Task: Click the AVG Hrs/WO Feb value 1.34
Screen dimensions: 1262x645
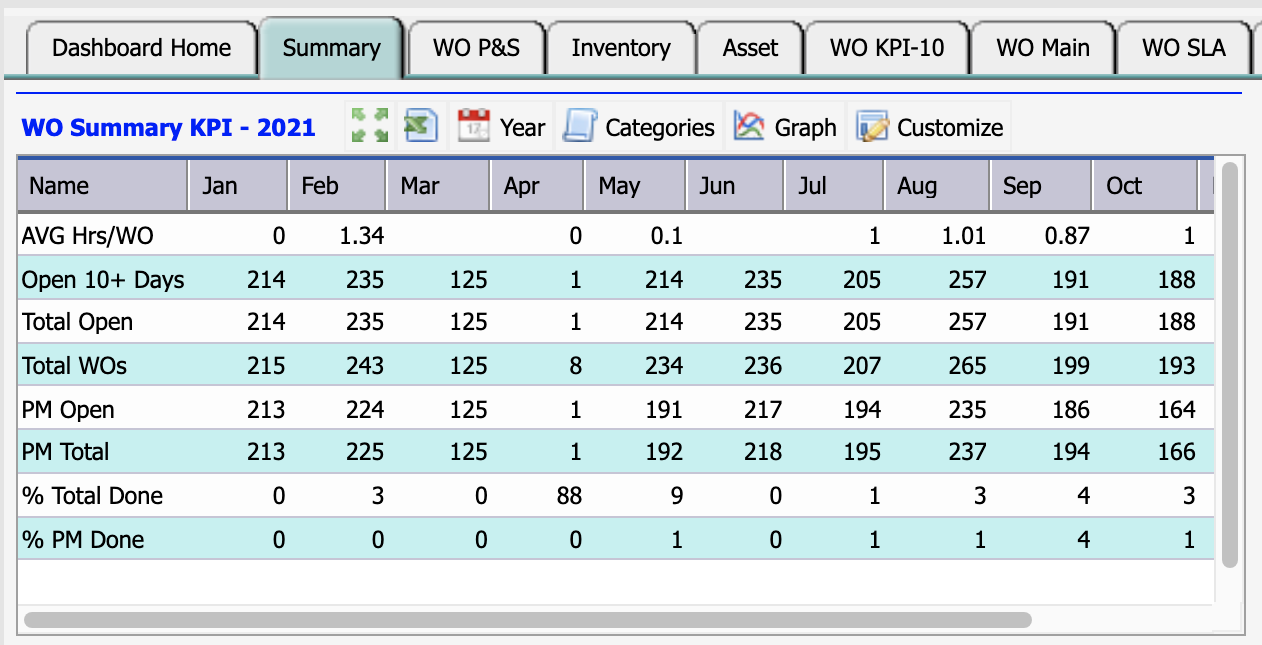Action: click(362, 236)
